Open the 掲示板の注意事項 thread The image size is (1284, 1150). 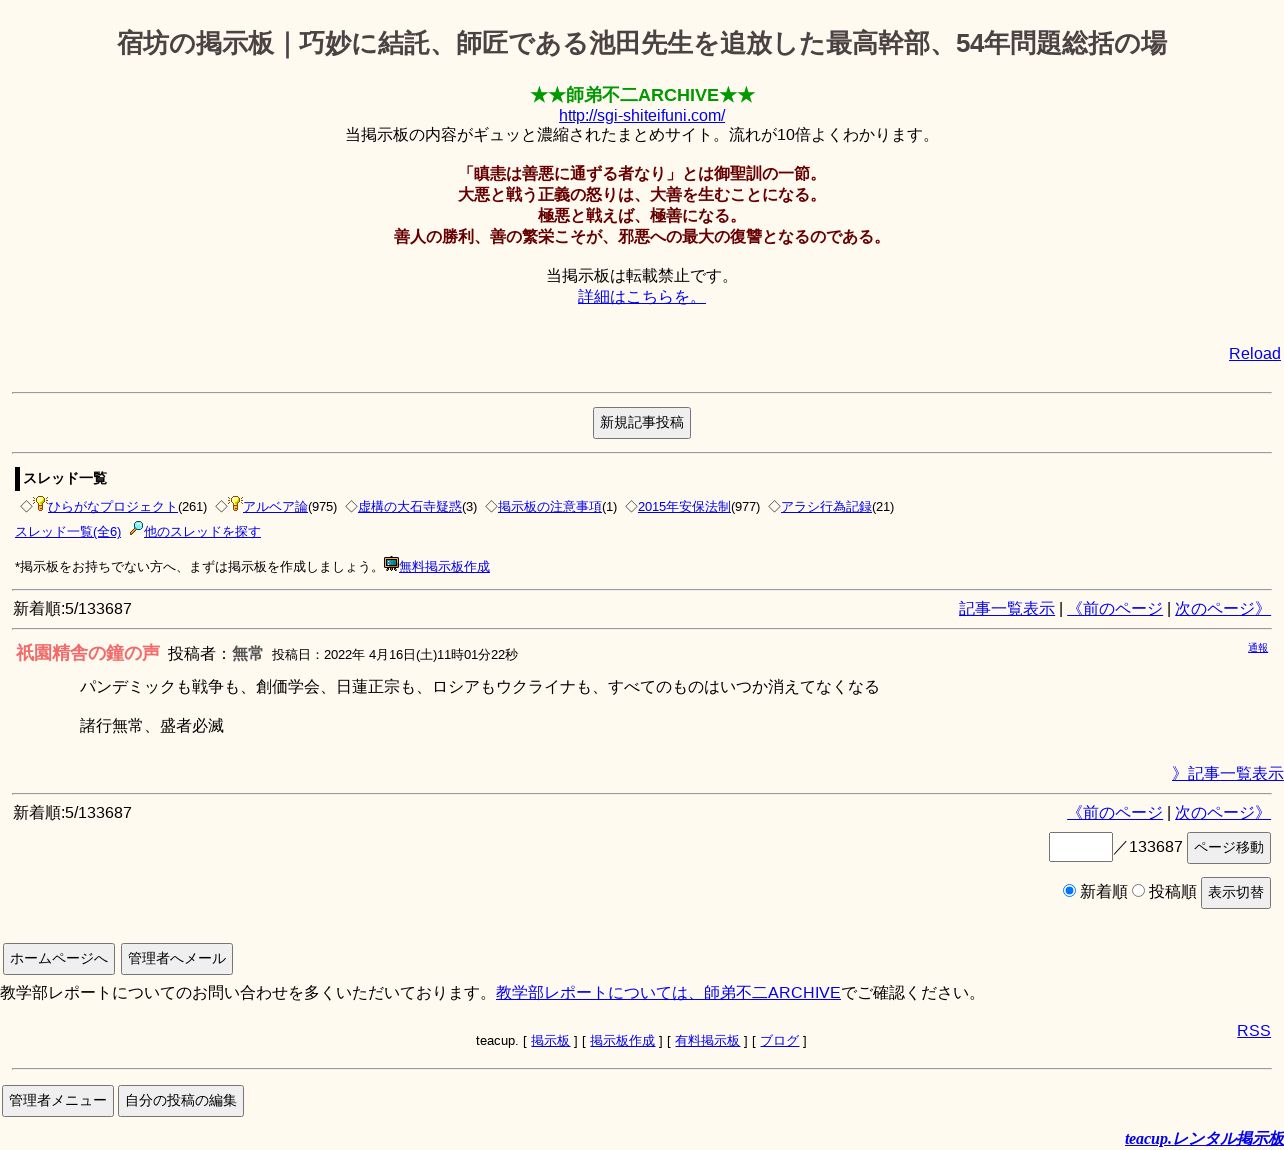(x=550, y=507)
